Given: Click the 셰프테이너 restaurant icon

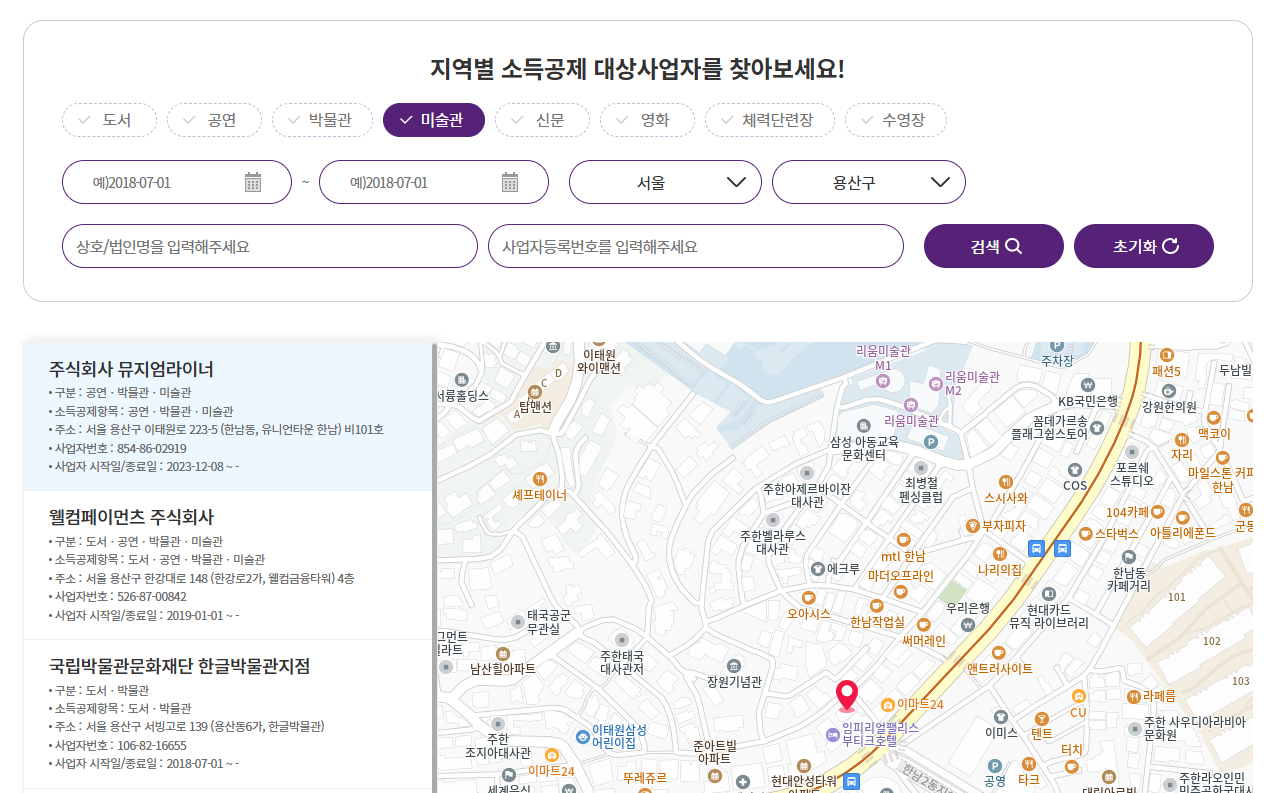Looking at the screenshot, I should (540, 478).
